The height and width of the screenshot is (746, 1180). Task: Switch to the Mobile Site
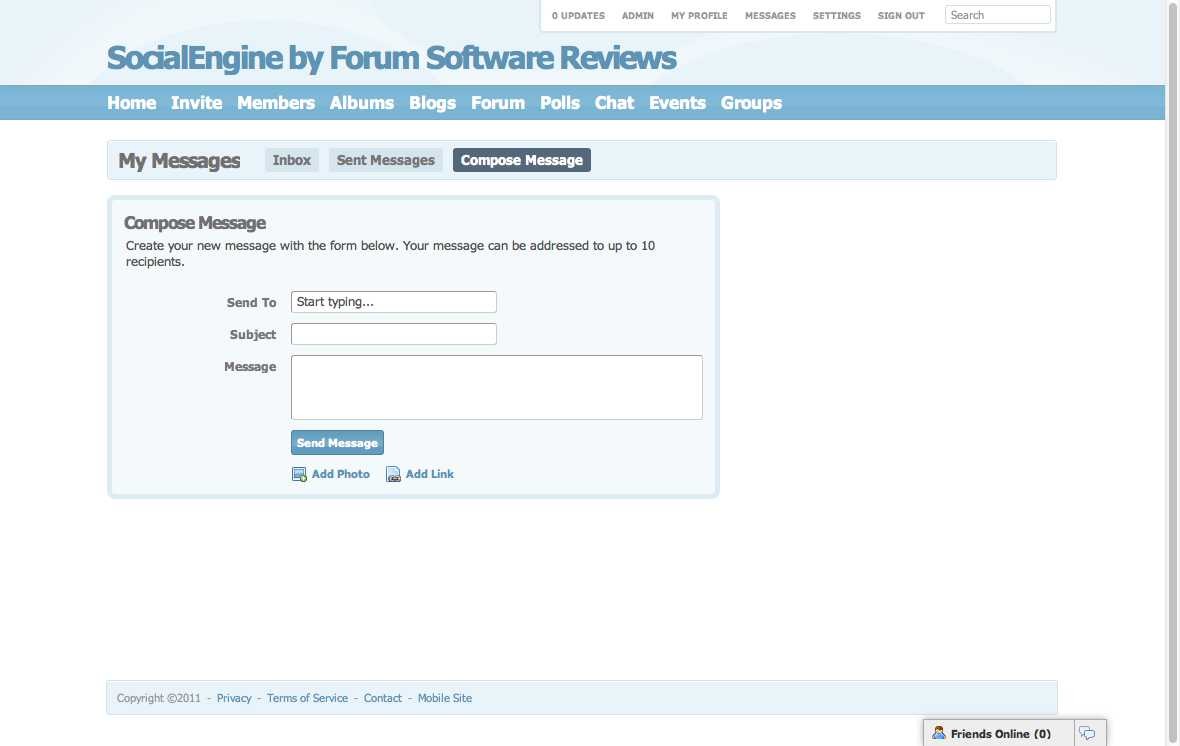click(445, 699)
